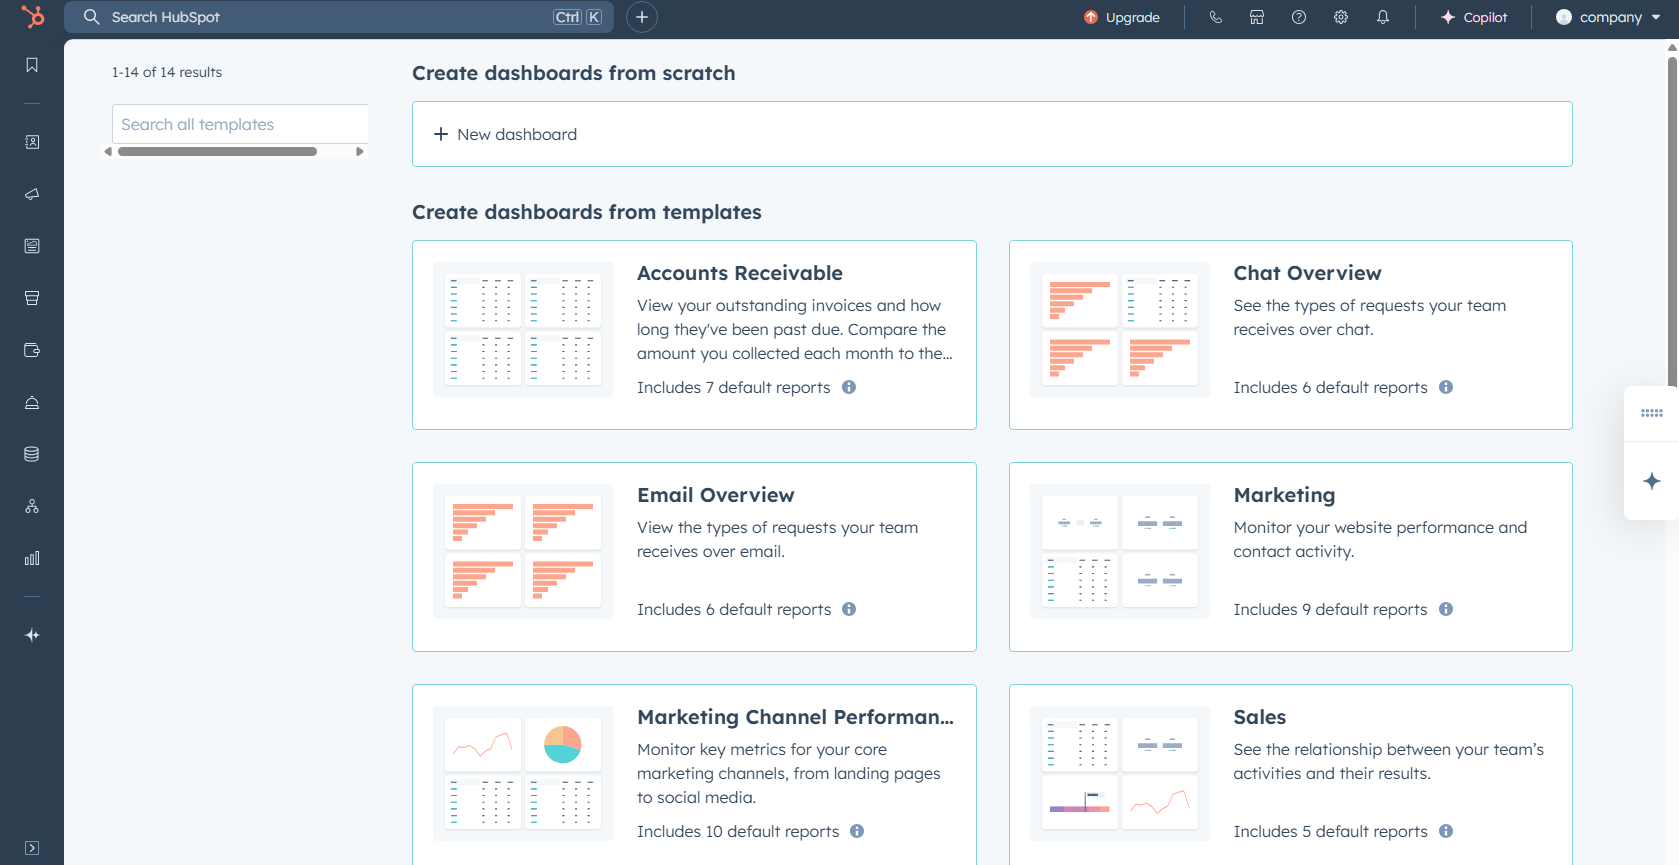
Task: Click the quick create plus button
Action: 642,17
